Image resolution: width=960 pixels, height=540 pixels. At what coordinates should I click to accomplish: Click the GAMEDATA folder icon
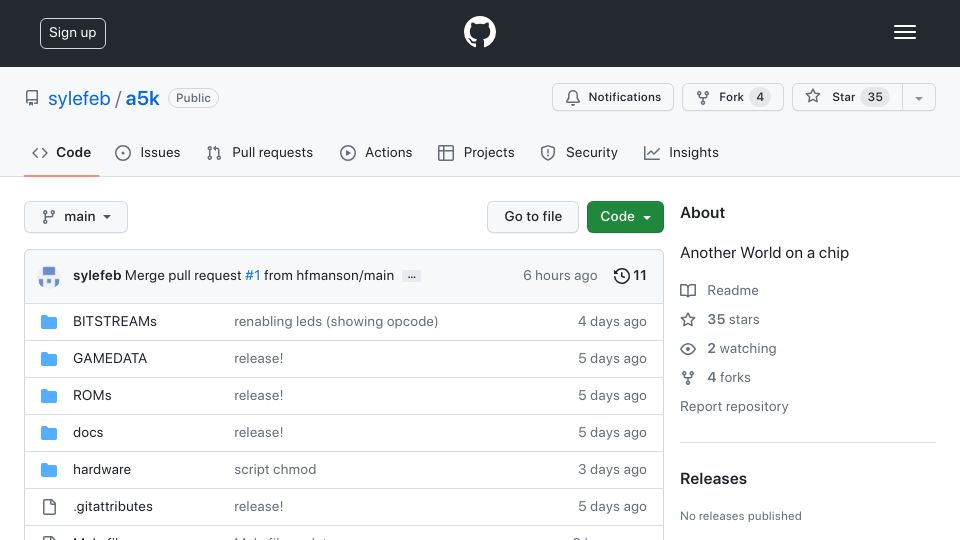pyautogui.click(x=49, y=359)
